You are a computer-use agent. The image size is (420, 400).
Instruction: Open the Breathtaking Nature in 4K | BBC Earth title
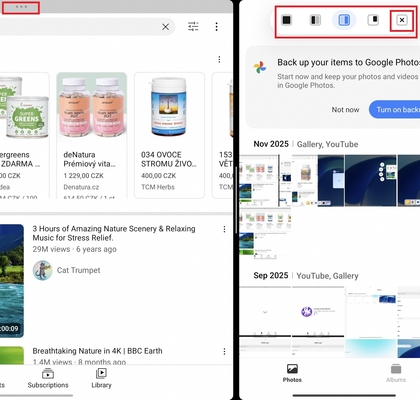[x=97, y=351]
